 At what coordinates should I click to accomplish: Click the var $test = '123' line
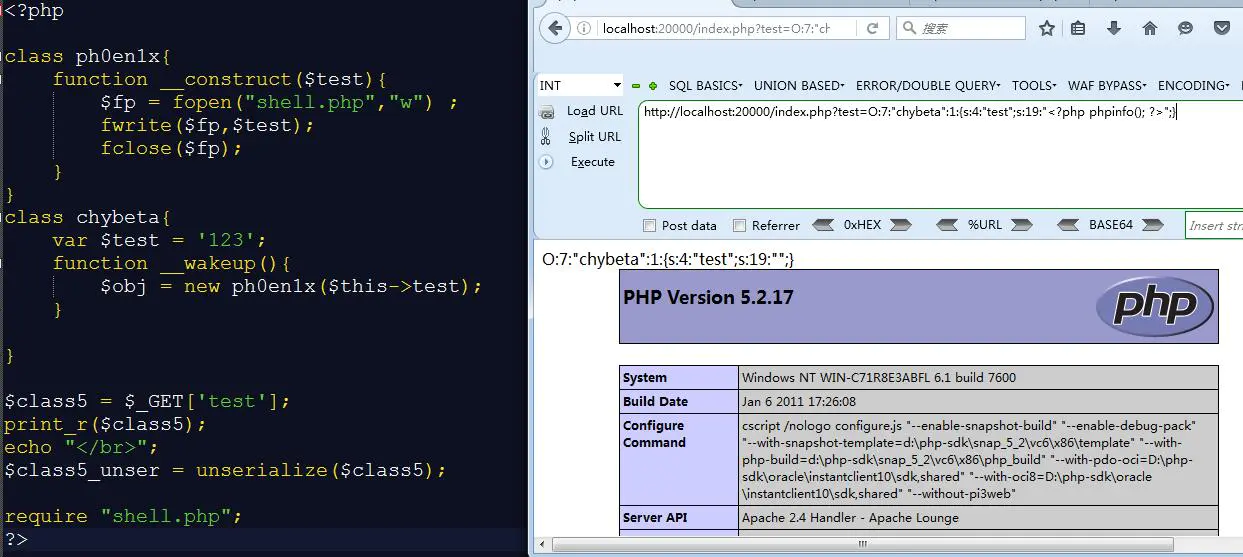pyautogui.click(x=160, y=240)
